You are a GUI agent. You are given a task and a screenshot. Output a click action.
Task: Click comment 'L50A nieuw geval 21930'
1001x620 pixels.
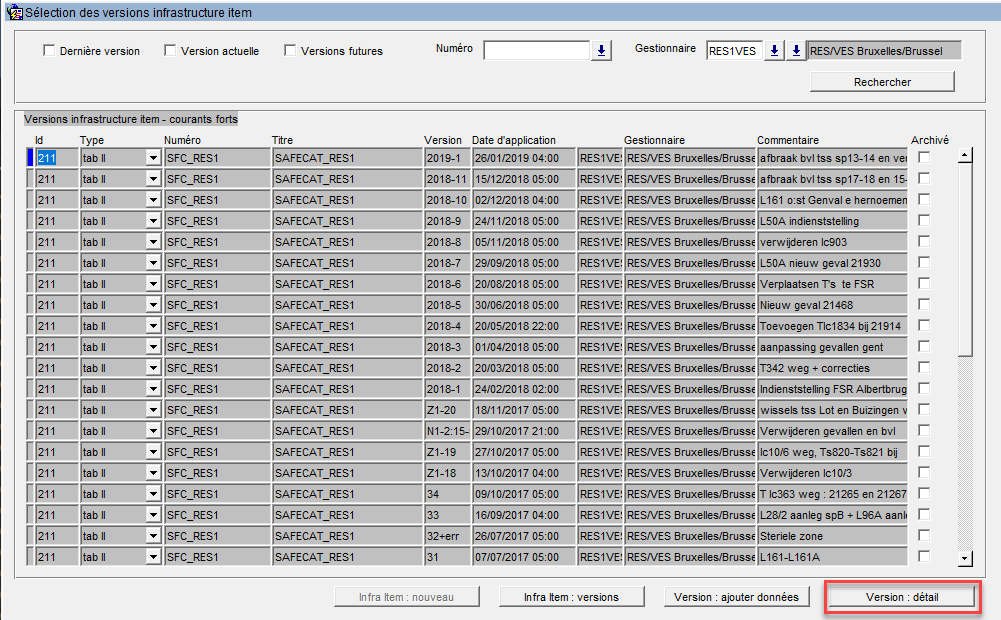click(x=832, y=263)
